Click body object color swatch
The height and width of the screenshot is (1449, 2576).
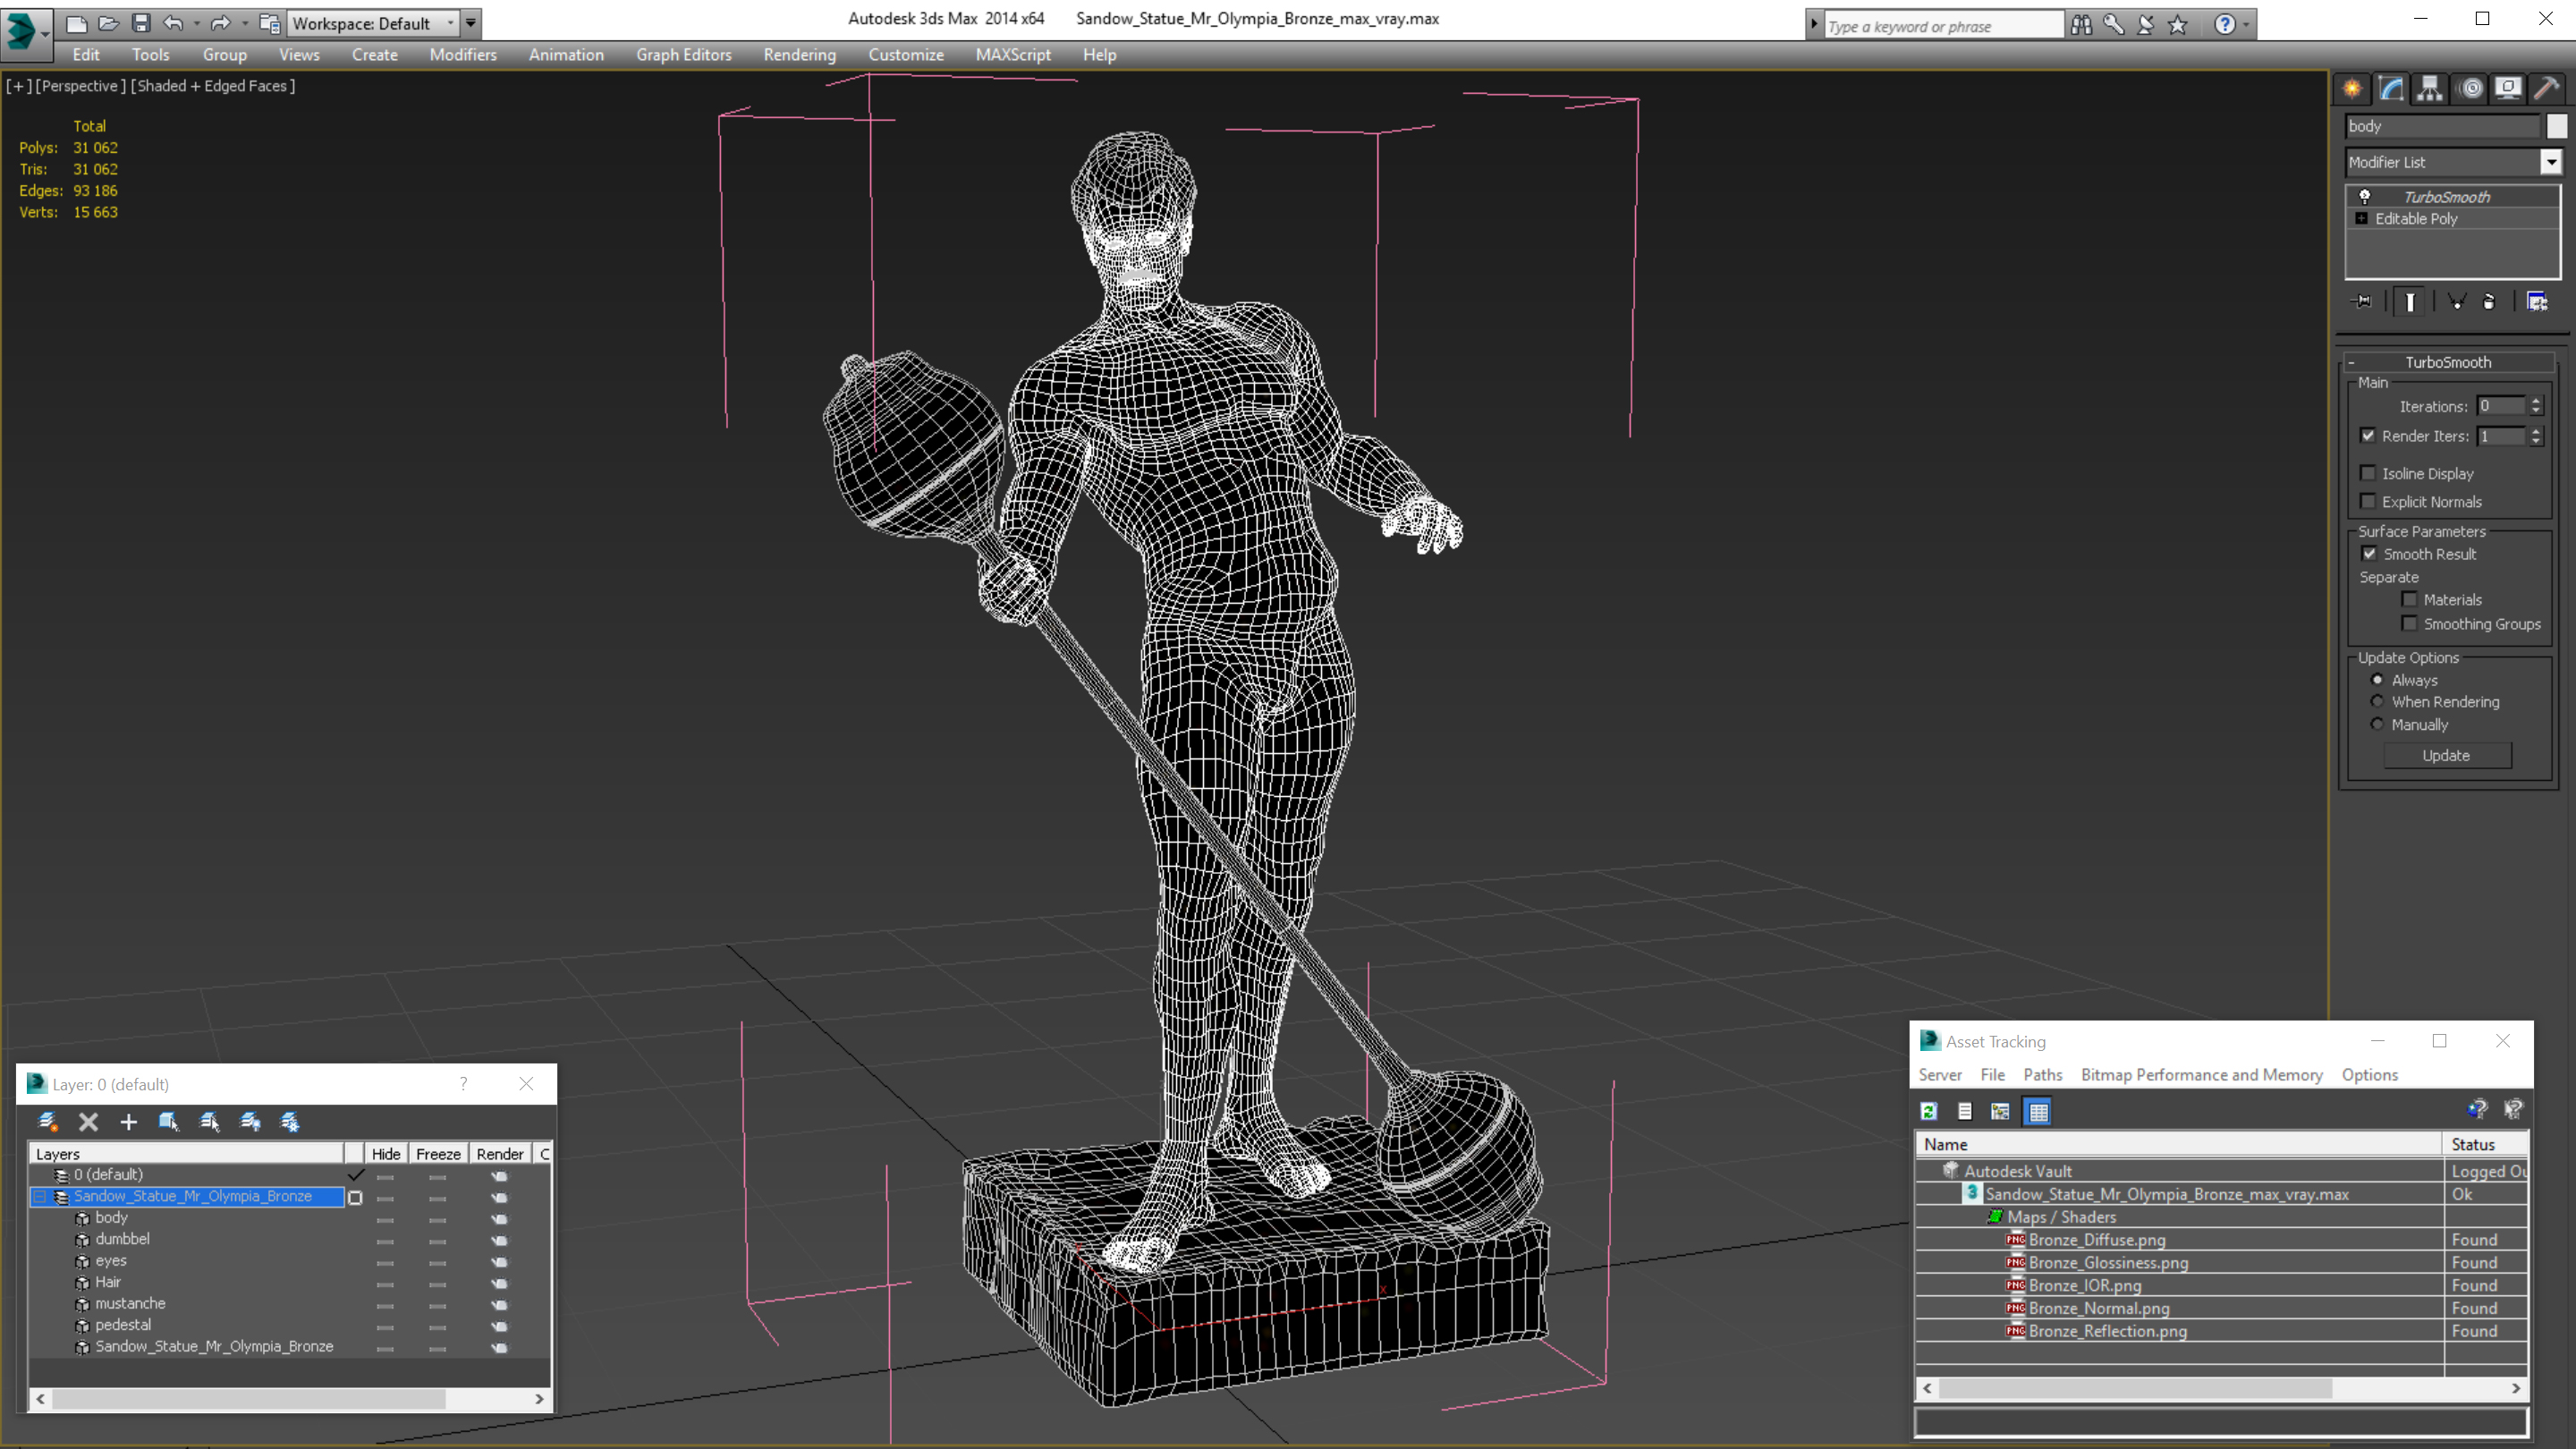[2556, 126]
